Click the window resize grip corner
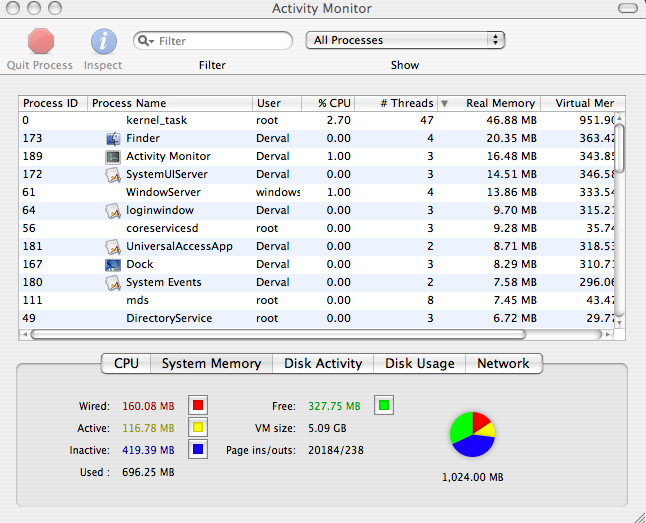This screenshot has height=523, width=646. (640, 517)
